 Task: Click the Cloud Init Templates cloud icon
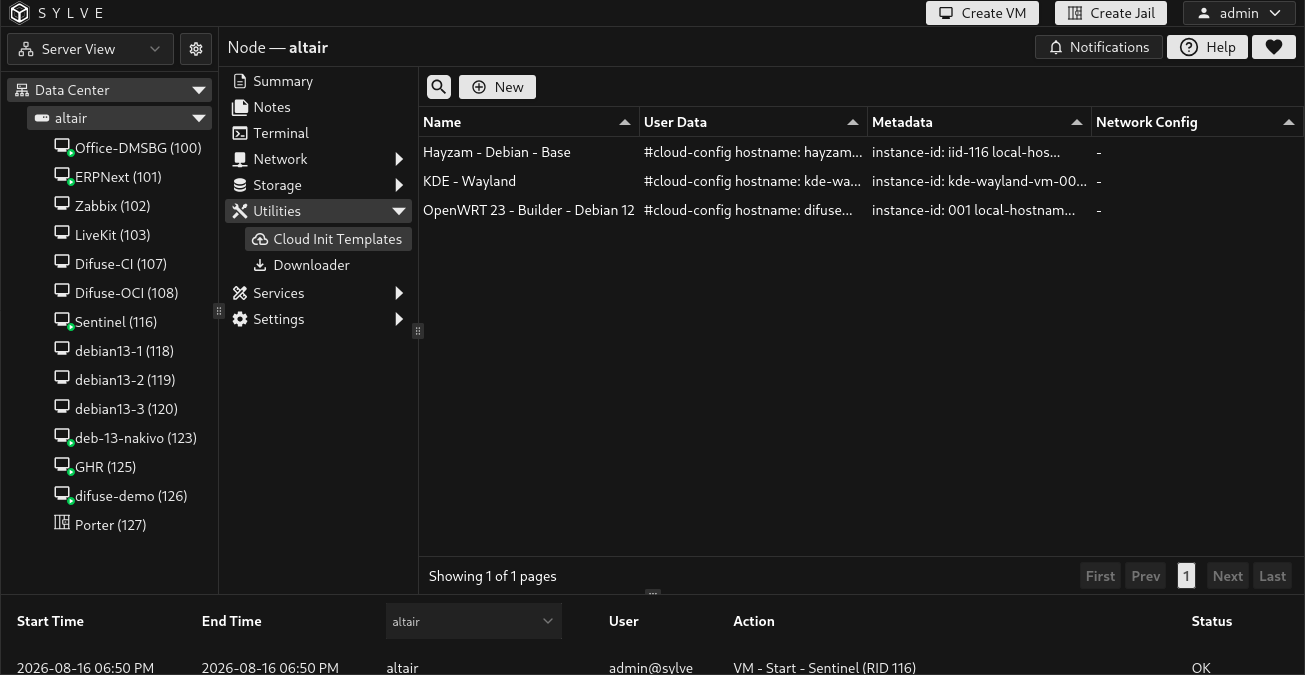pyautogui.click(x=260, y=239)
